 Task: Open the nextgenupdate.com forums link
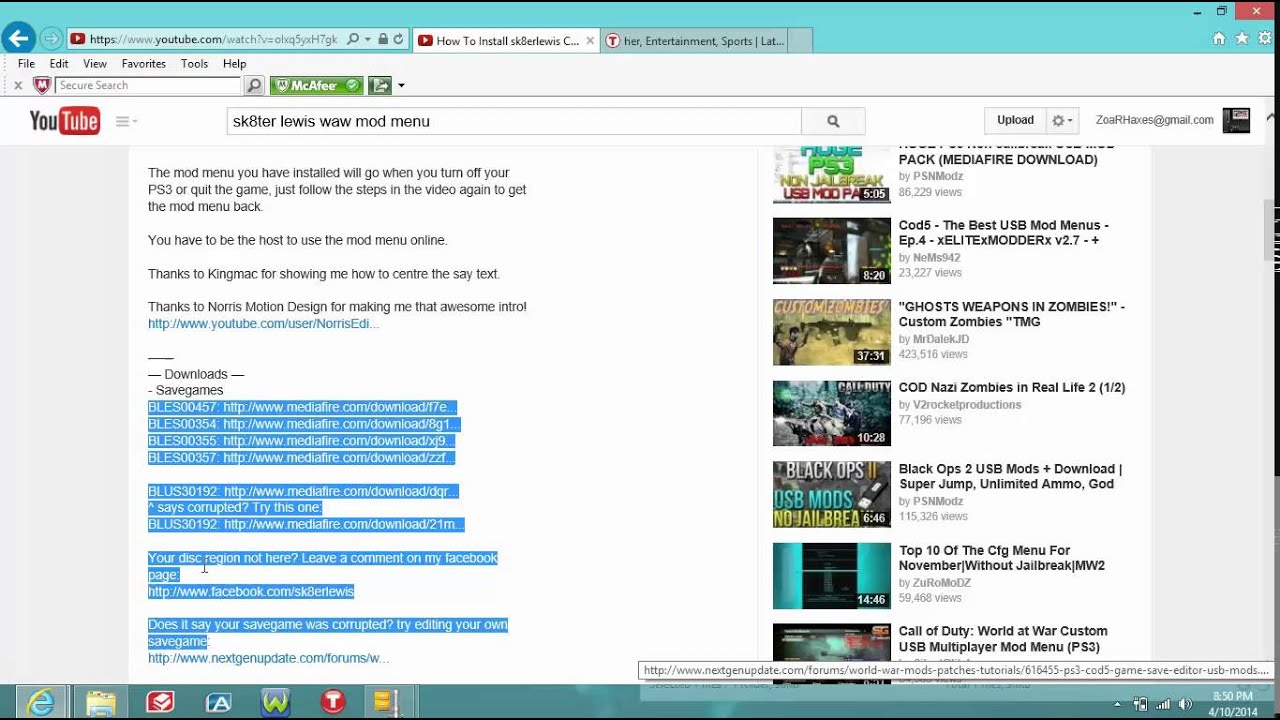pyautogui.click(x=268, y=658)
